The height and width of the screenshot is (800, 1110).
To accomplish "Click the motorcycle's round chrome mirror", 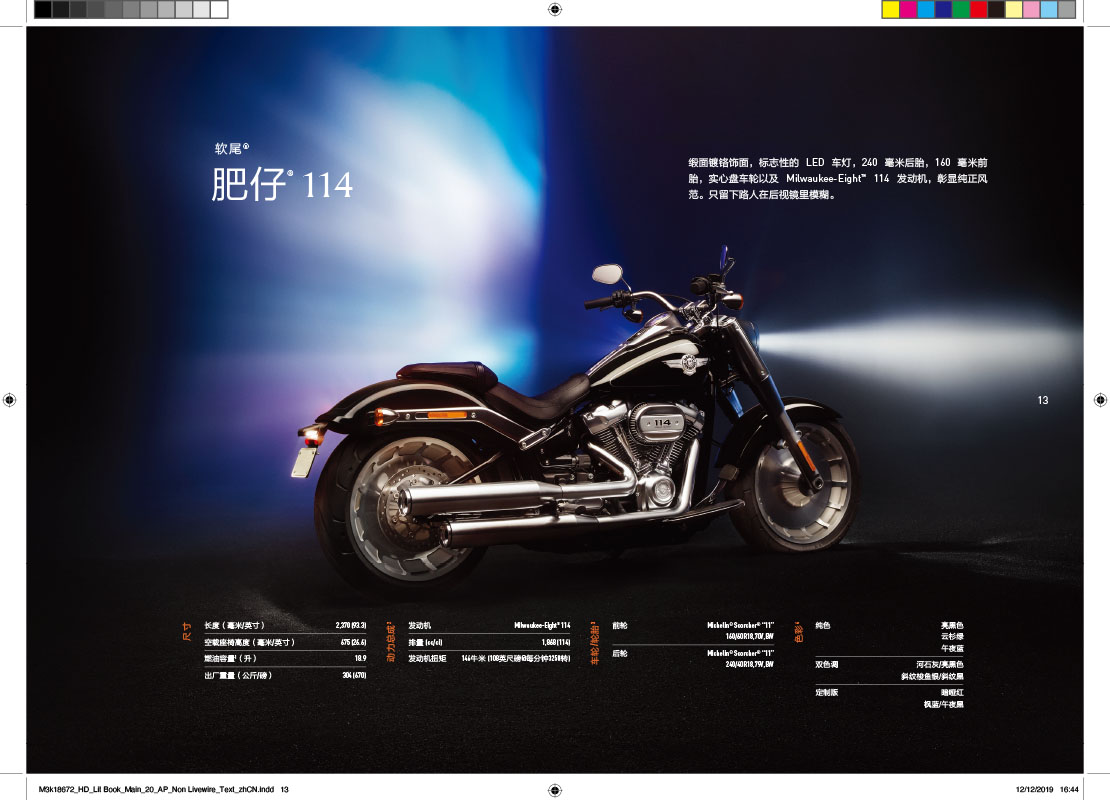I will pyautogui.click(x=607, y=273).
